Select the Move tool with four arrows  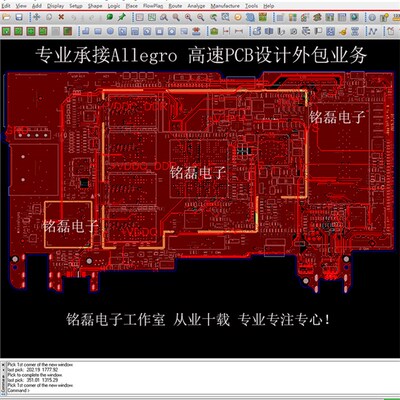pyautogui.click(x=37, y=17)
